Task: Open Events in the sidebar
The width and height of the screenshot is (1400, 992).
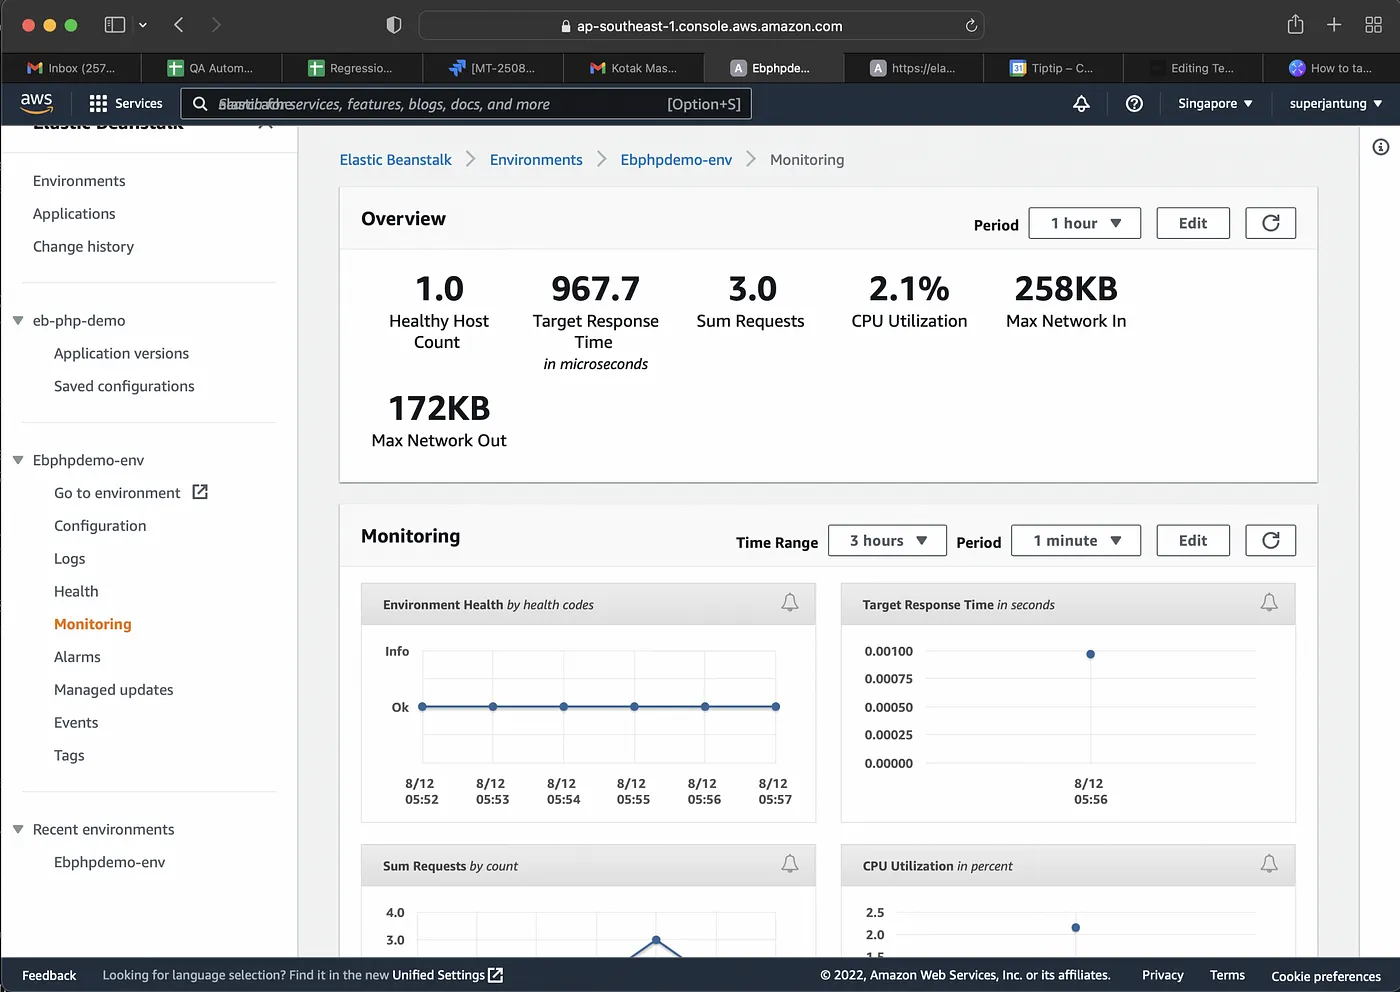Action: click(76, 723)
